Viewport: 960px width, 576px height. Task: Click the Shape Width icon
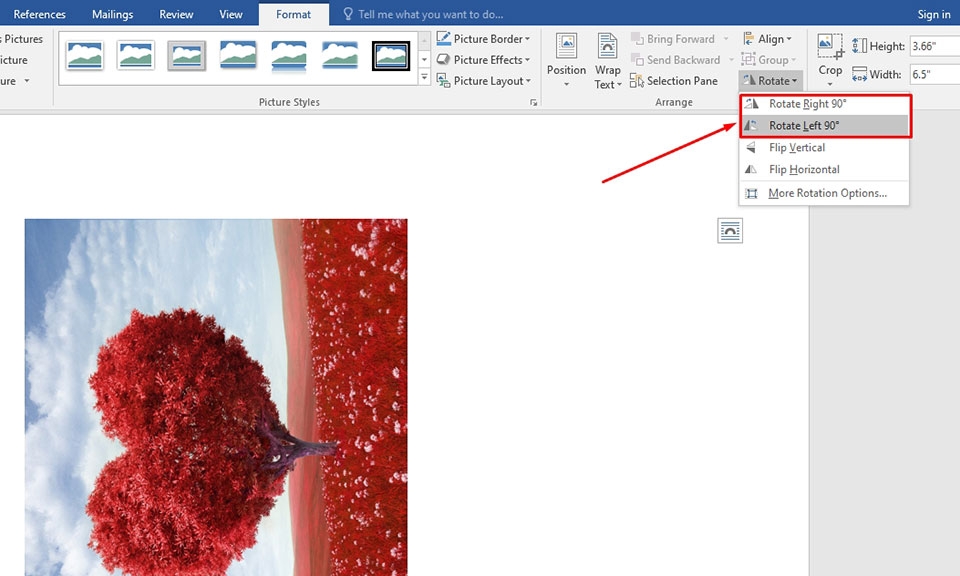[x=859, y=74]
